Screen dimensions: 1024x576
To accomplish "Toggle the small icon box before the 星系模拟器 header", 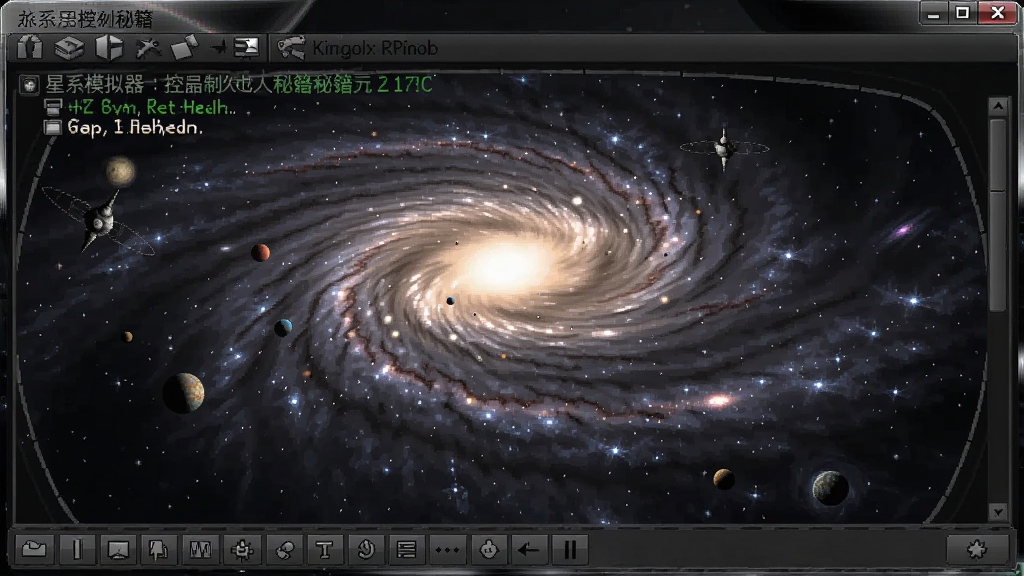I will tap(29, 85).
